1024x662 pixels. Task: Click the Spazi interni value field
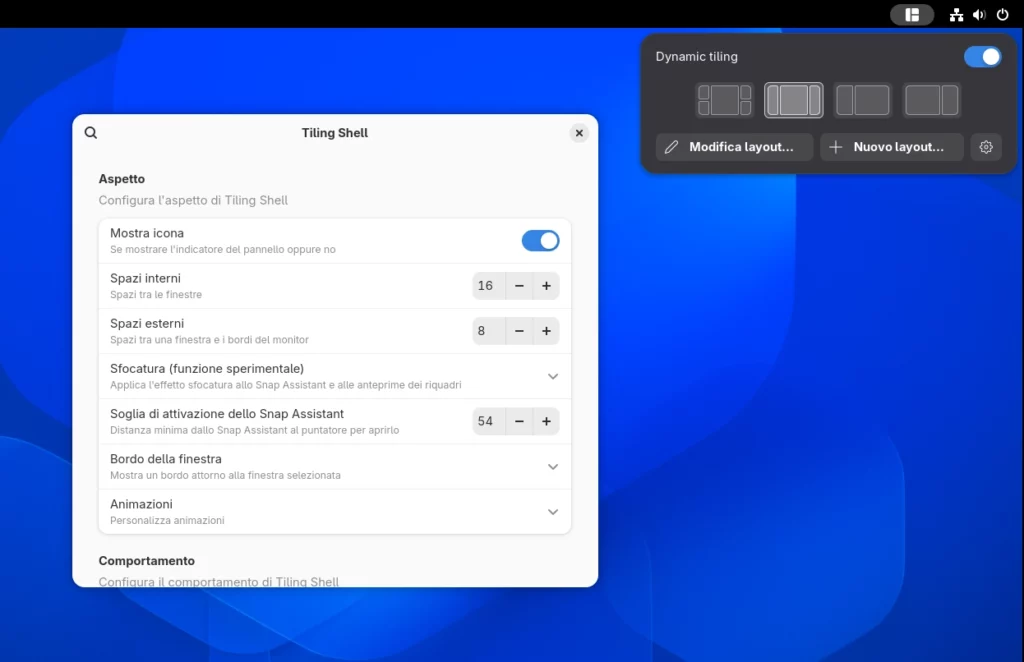tap(488, 286)
